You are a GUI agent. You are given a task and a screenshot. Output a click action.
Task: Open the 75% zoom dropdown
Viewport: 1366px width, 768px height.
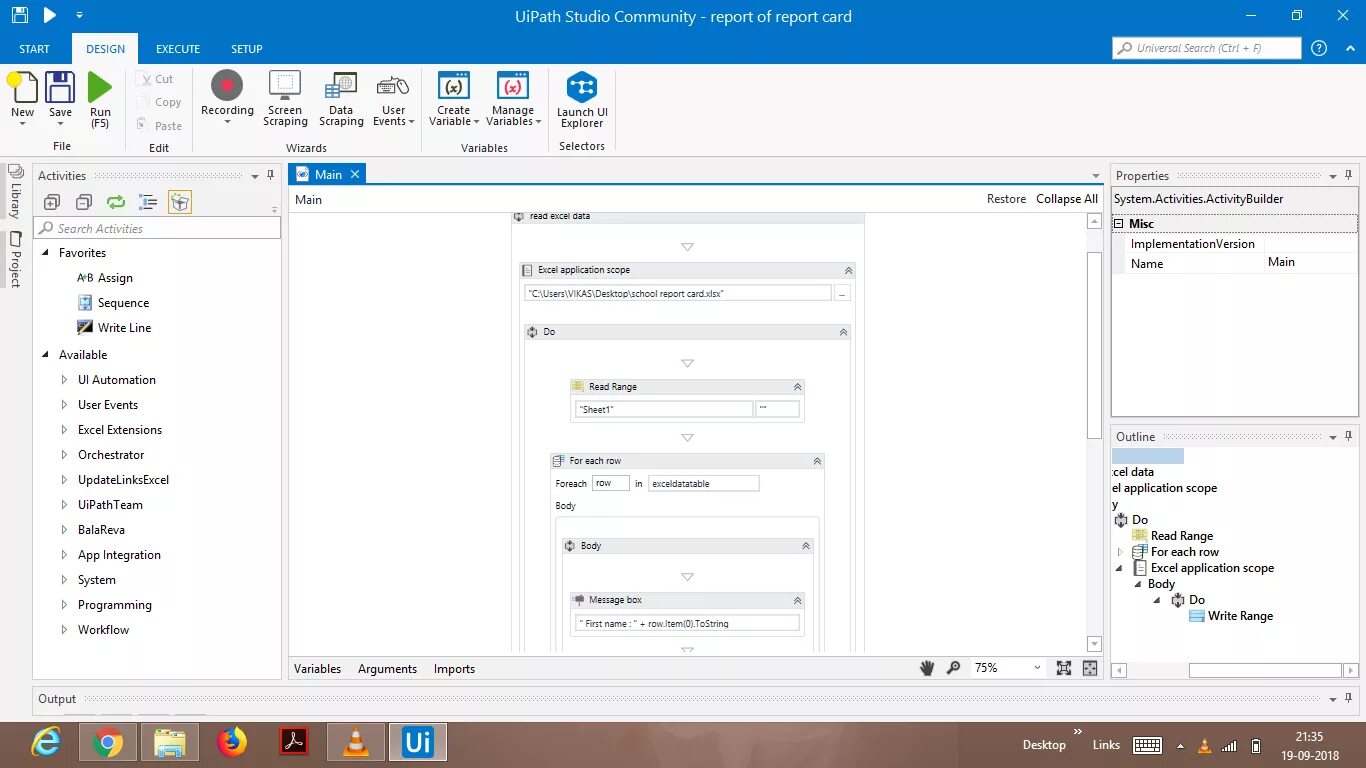click(x=1037, y=668)
